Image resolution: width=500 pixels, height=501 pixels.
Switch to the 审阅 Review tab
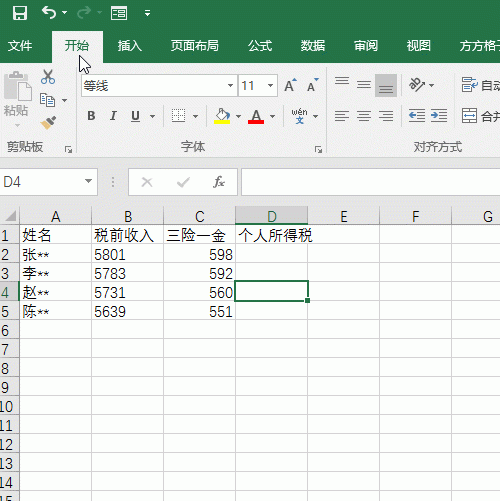(366, 46)
